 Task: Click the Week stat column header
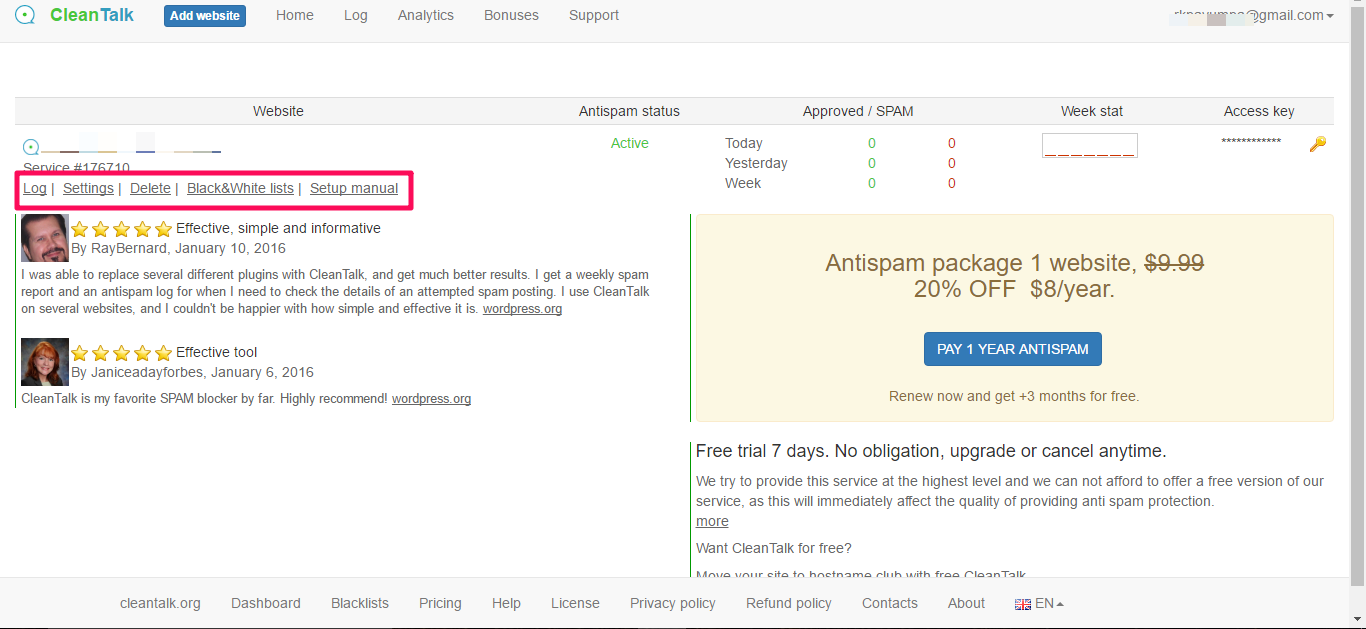point(1092,111)
